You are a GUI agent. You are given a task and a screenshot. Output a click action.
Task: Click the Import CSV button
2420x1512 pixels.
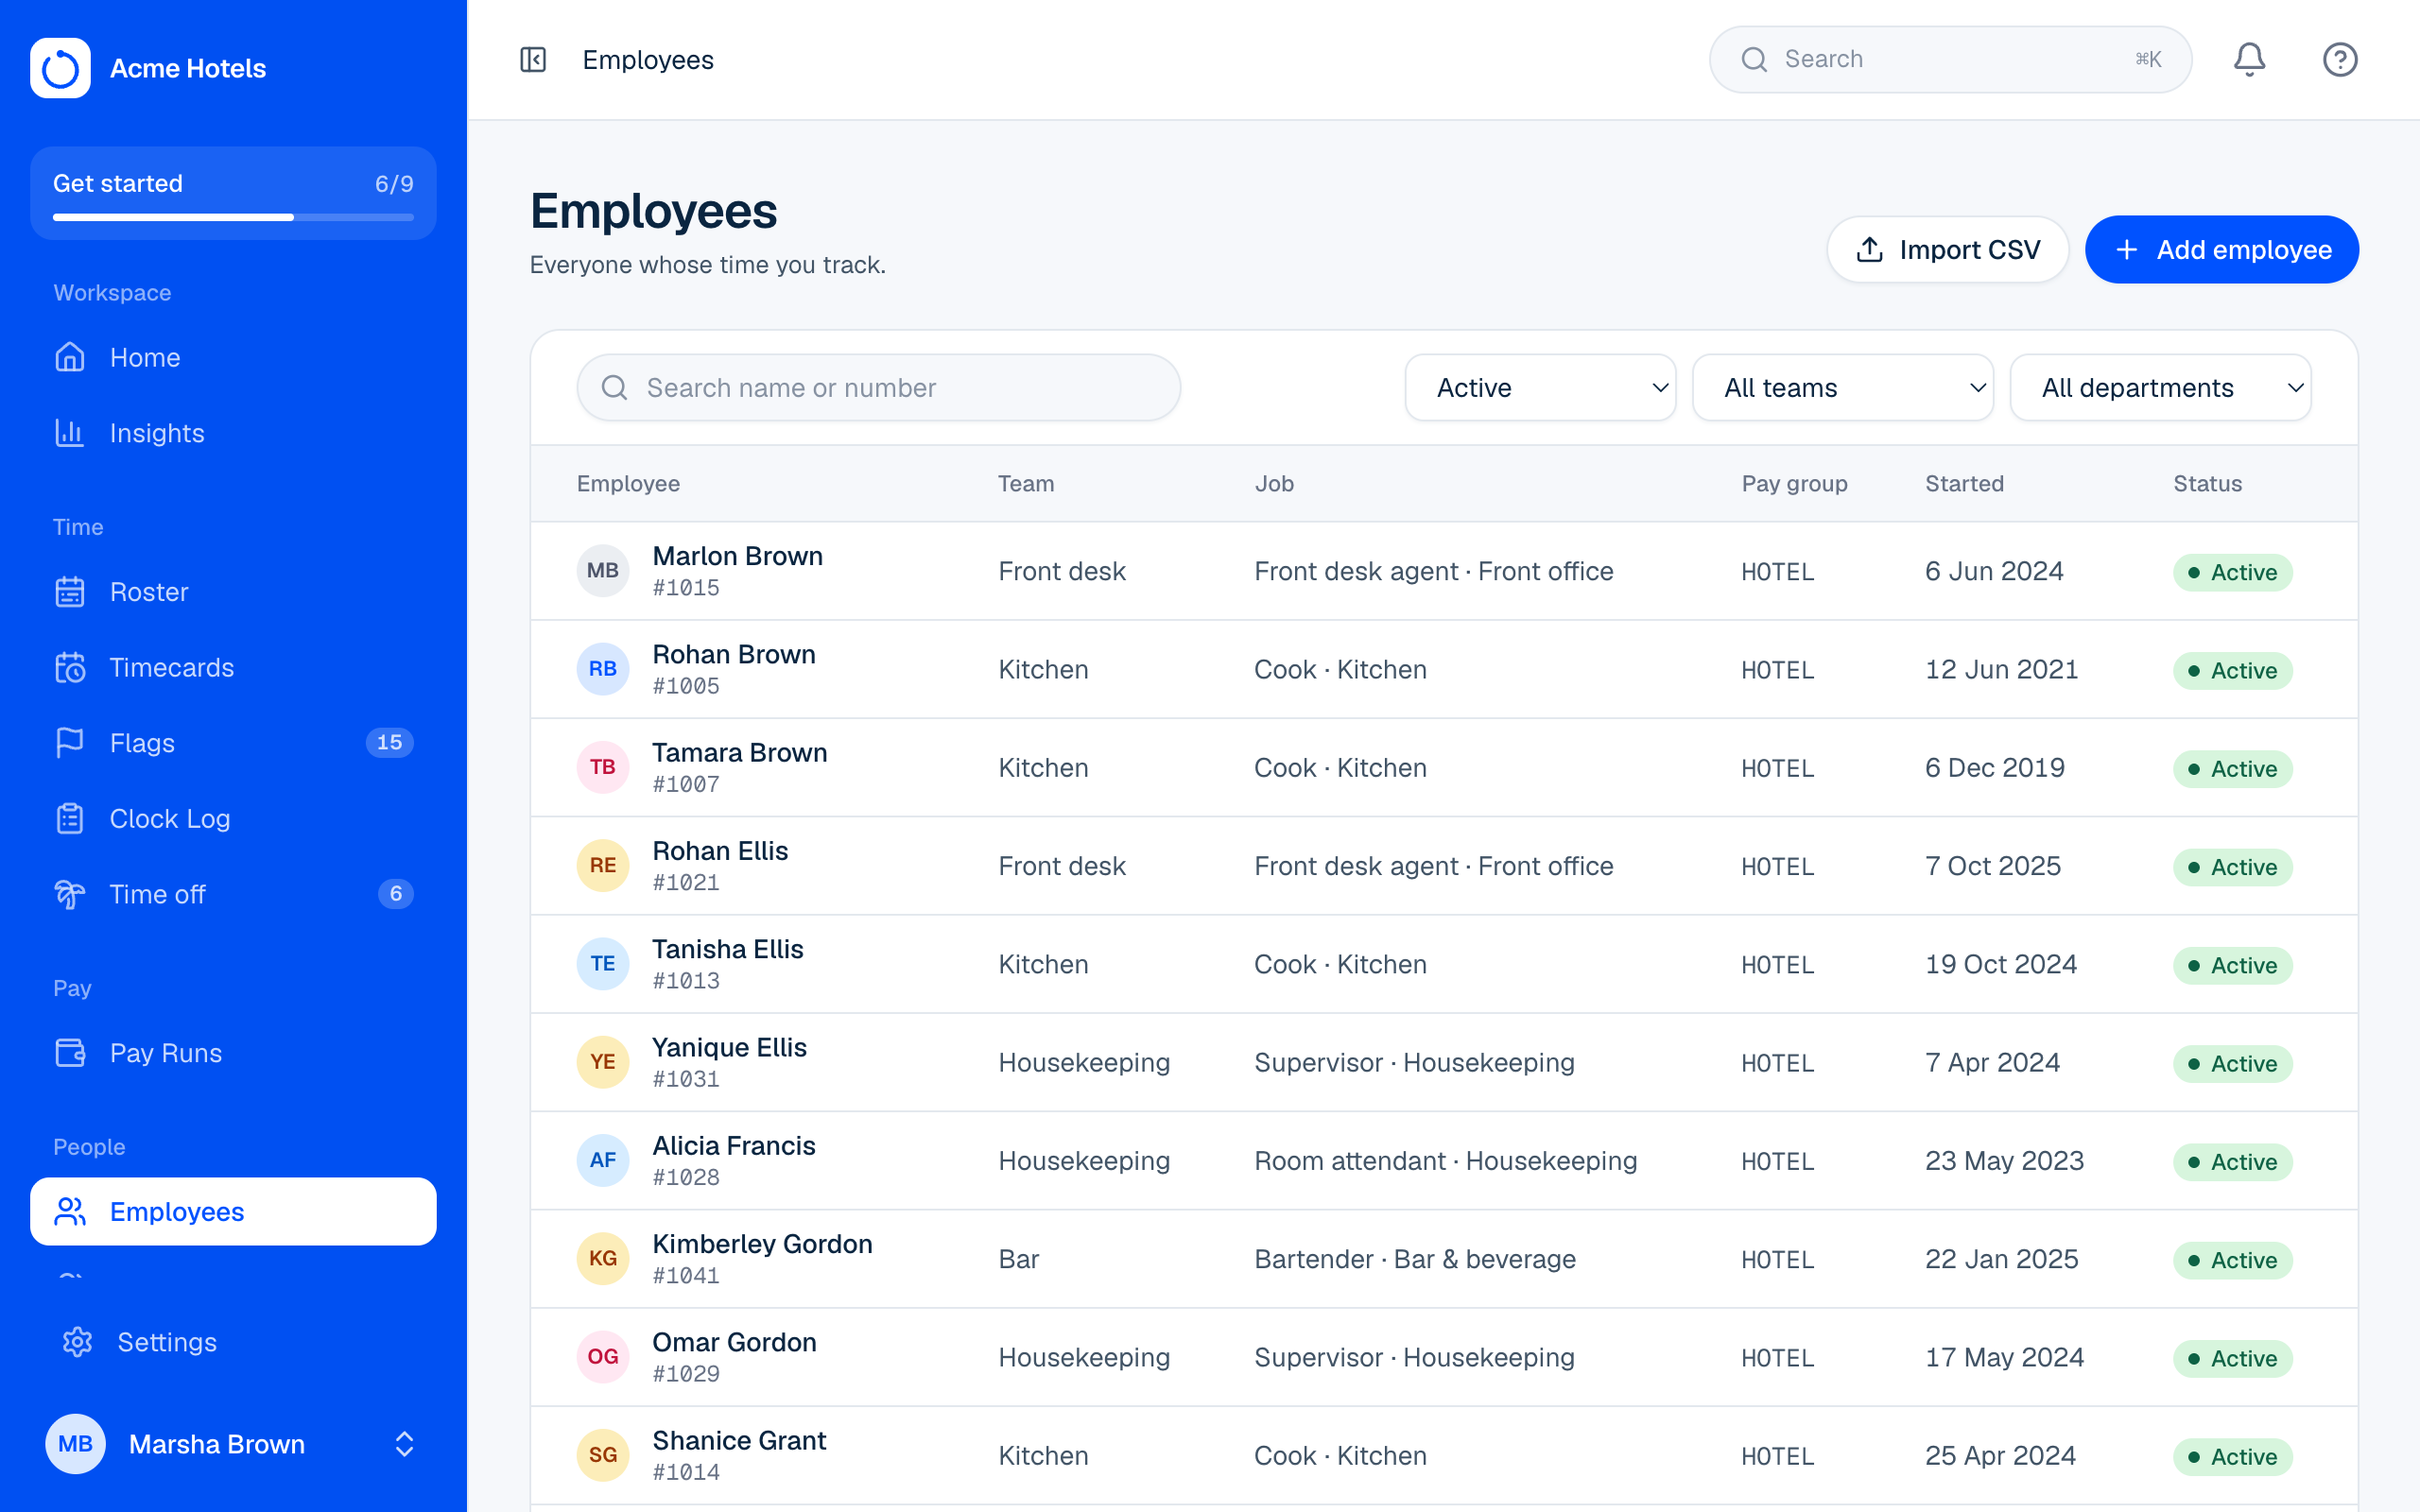click(1947, 250)
